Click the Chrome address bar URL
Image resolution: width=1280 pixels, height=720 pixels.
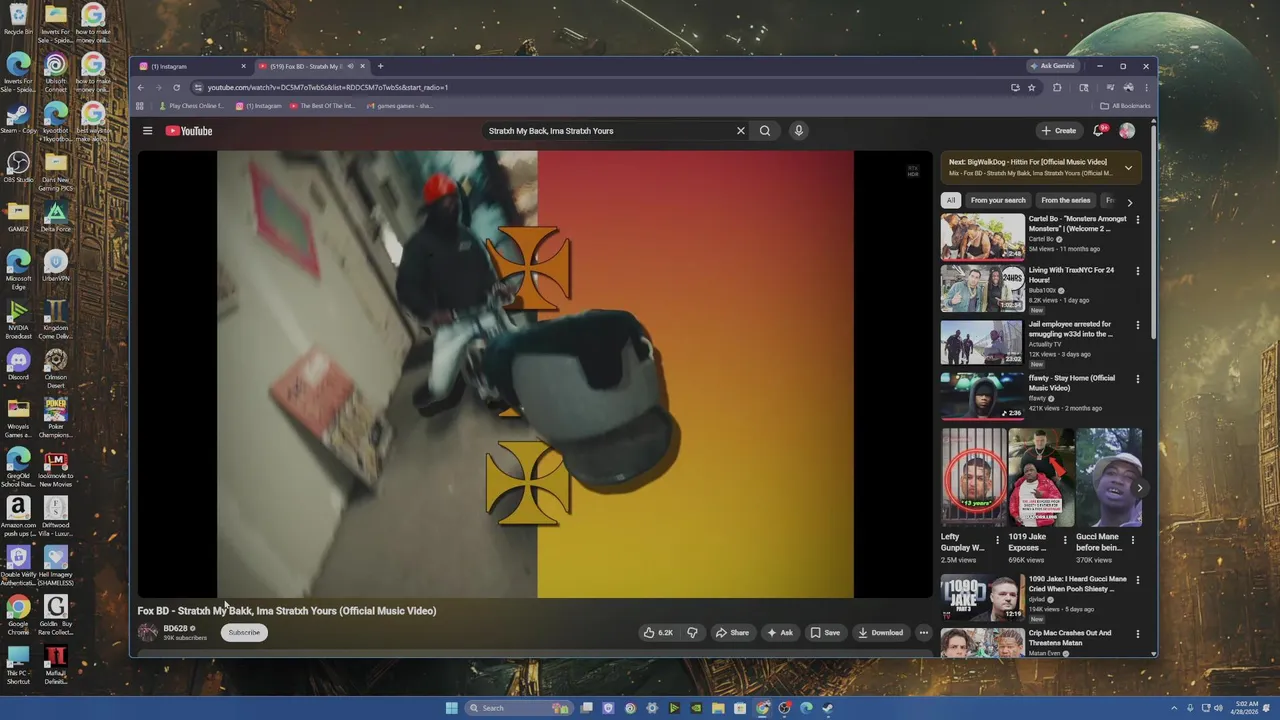click(x=328, y=87)
